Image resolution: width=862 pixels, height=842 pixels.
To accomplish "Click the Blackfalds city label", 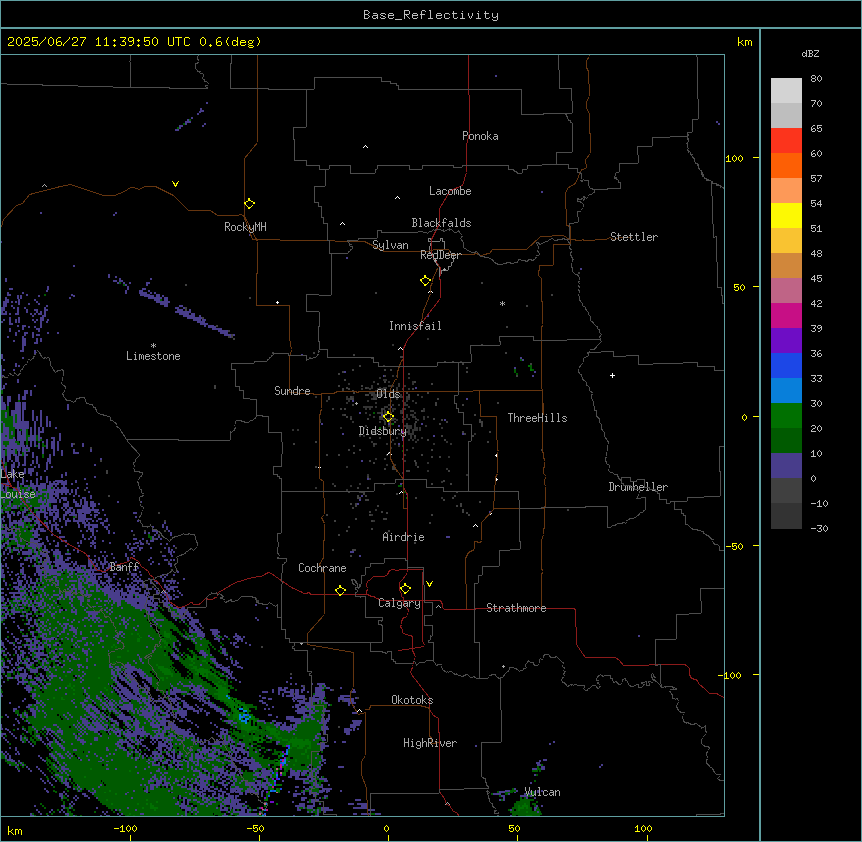I will [441, 223].
